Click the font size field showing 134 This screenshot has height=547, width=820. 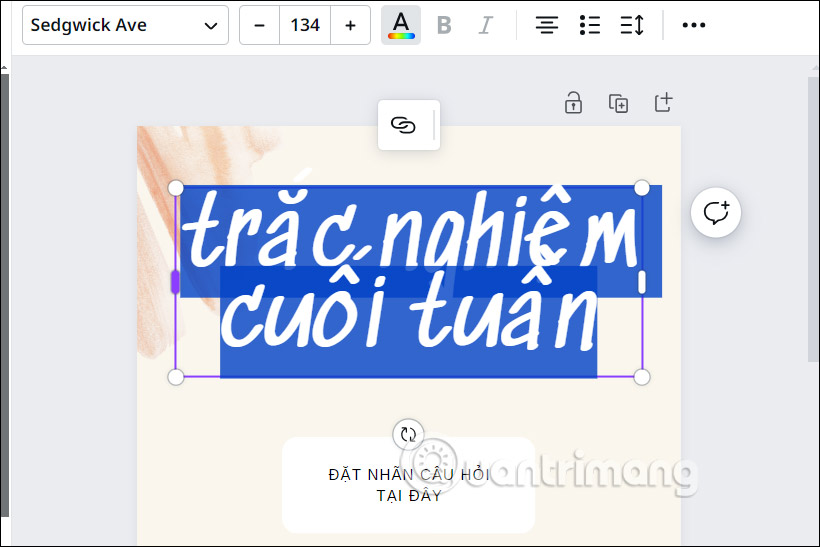coord(305,25)
